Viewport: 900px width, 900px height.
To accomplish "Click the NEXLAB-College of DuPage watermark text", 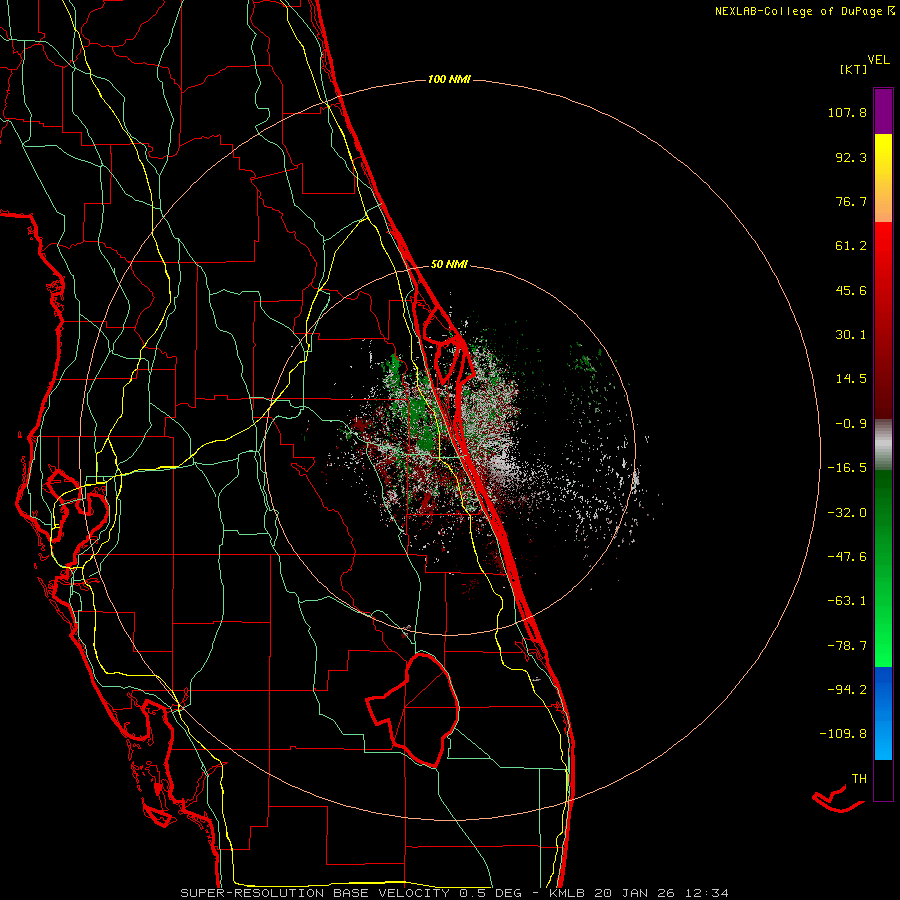I will point(804,11).
